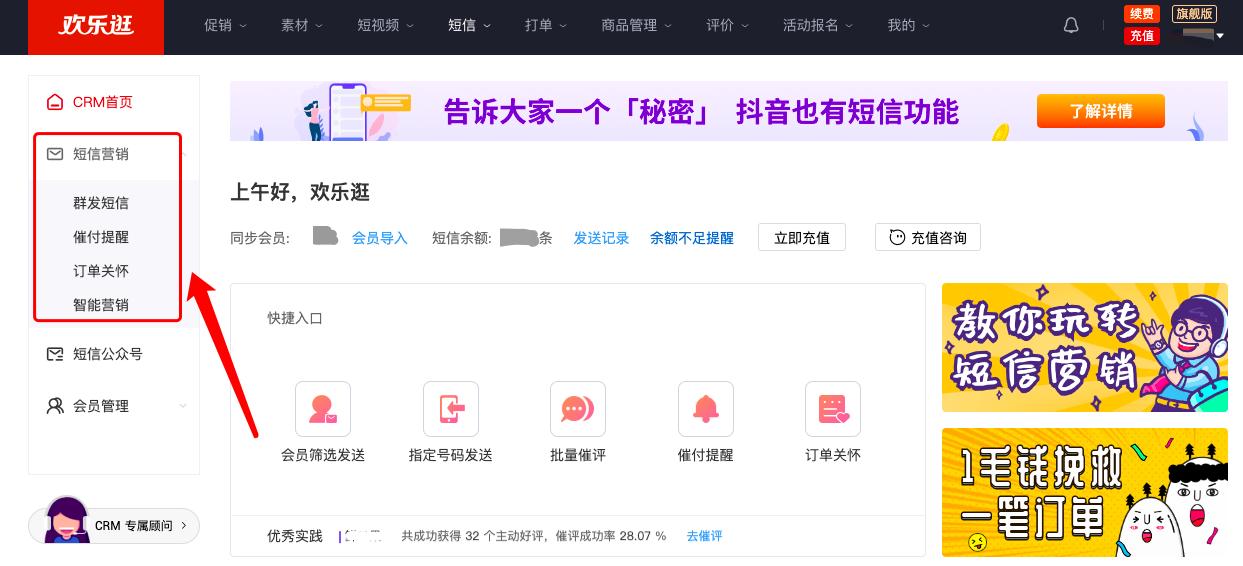Screen dimensions: 1243x566
Task: Click the 欢乐逛 logo
Action: tap(96, 27)
